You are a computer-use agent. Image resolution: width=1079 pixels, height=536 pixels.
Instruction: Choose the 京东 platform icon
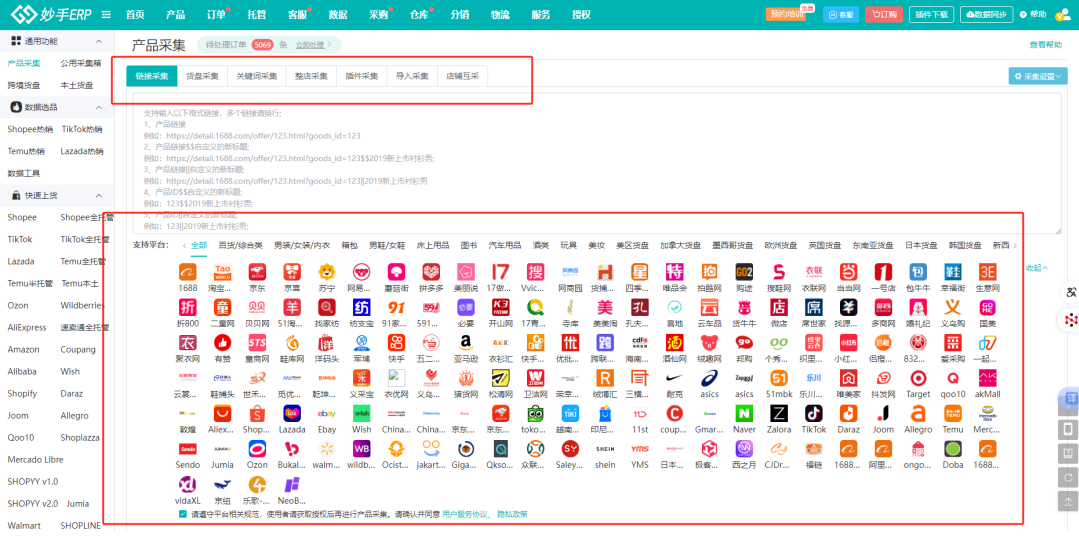[x=257, y=271]
